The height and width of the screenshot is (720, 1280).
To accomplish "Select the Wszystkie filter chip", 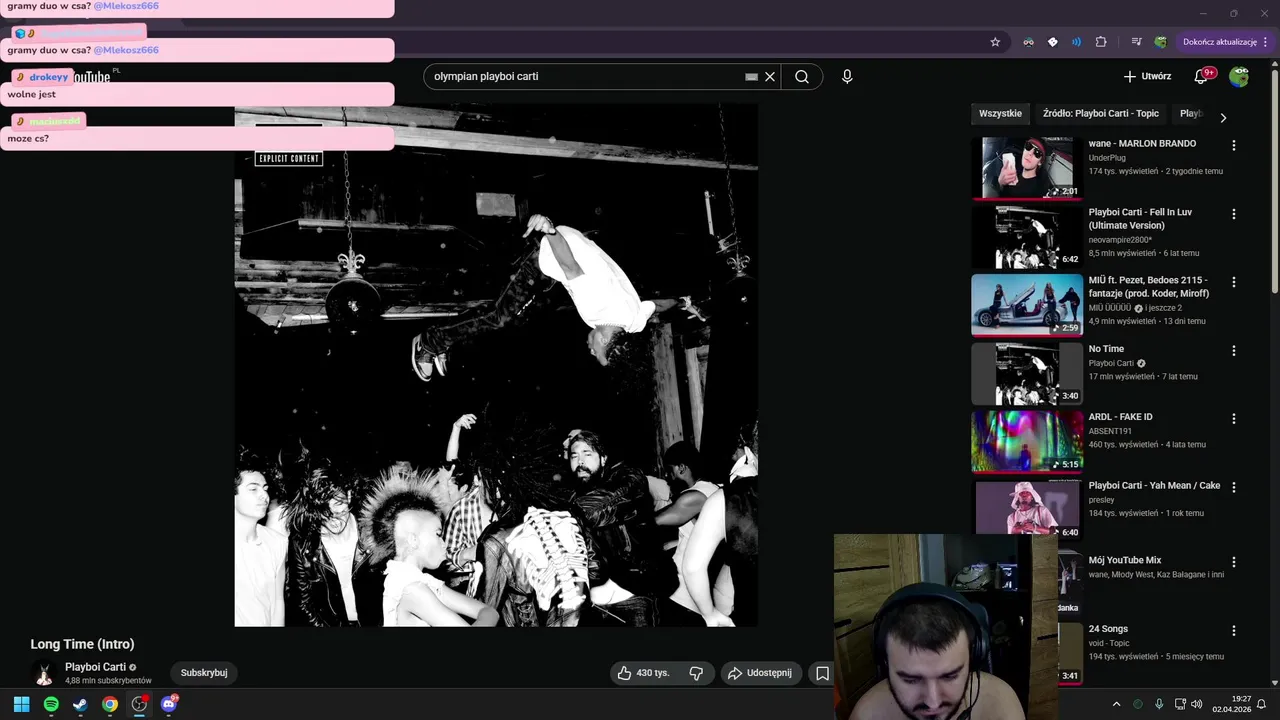I will pos(1000,114).
